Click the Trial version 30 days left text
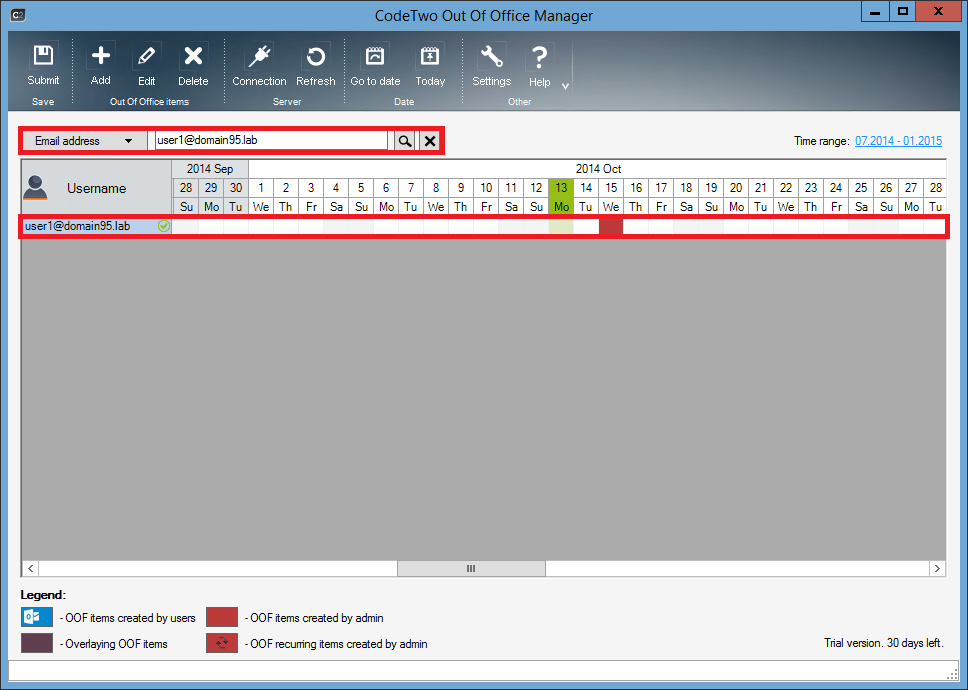968x690 pixels. point(883,643)
